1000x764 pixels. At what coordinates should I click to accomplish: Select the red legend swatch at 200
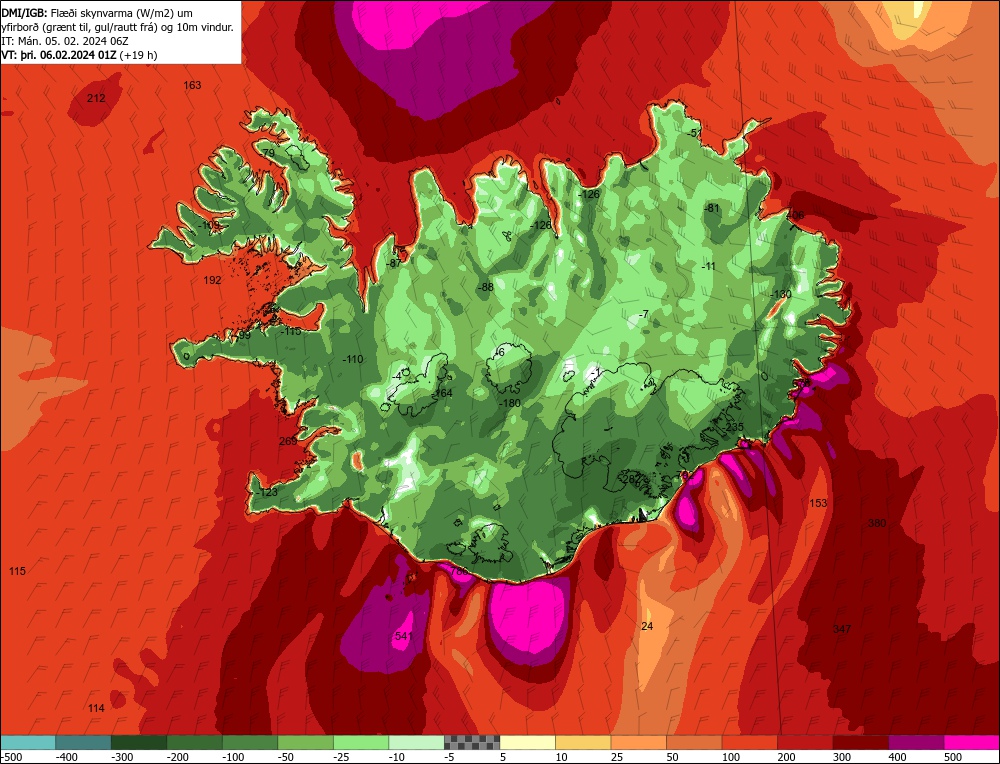pos(805,742)
